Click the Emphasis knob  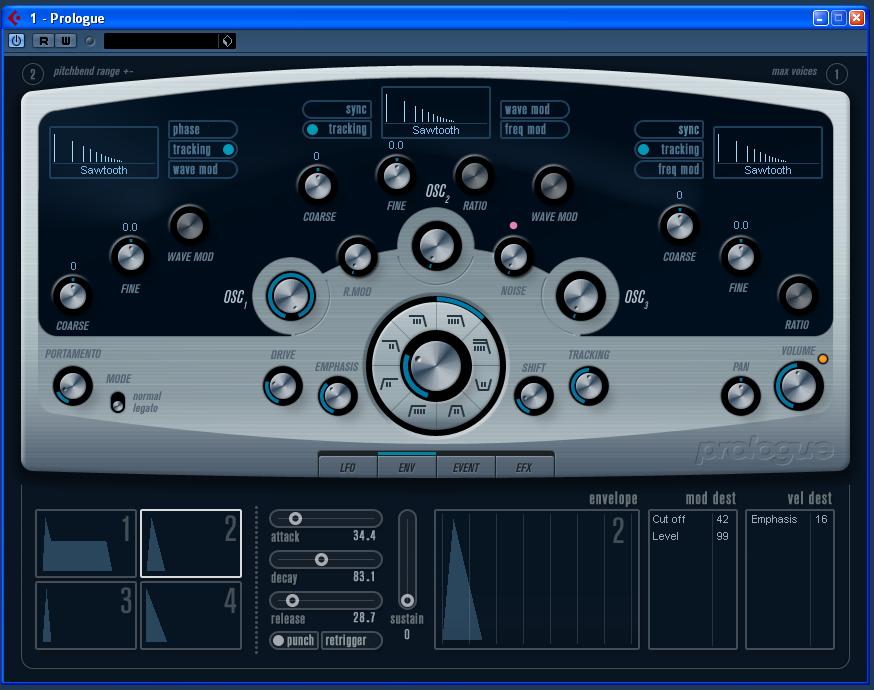(337, 396)
